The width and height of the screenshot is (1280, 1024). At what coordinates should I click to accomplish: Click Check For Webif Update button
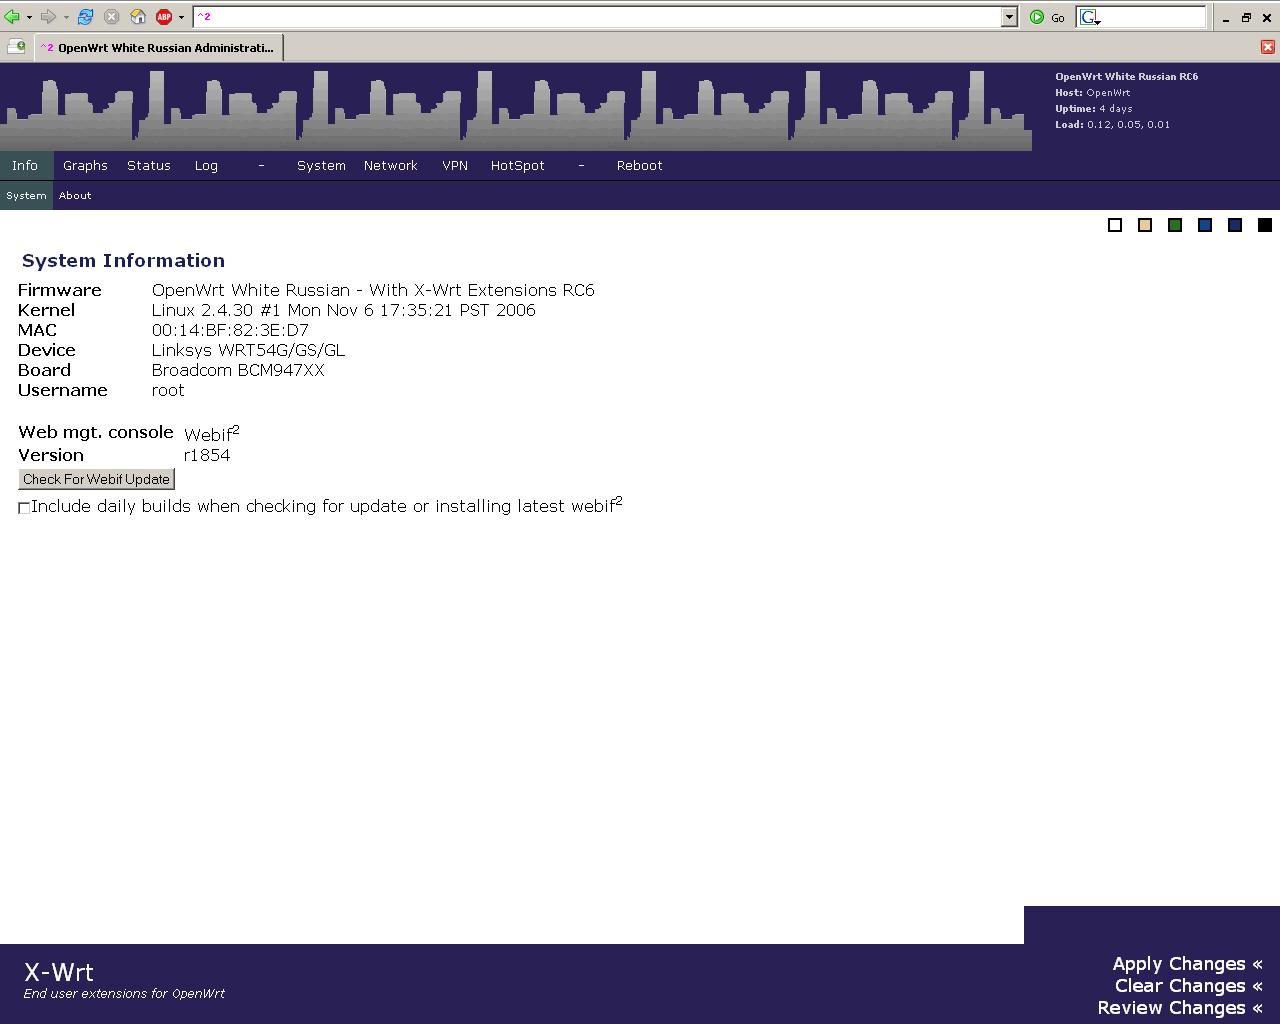click(x=97, y=479)
